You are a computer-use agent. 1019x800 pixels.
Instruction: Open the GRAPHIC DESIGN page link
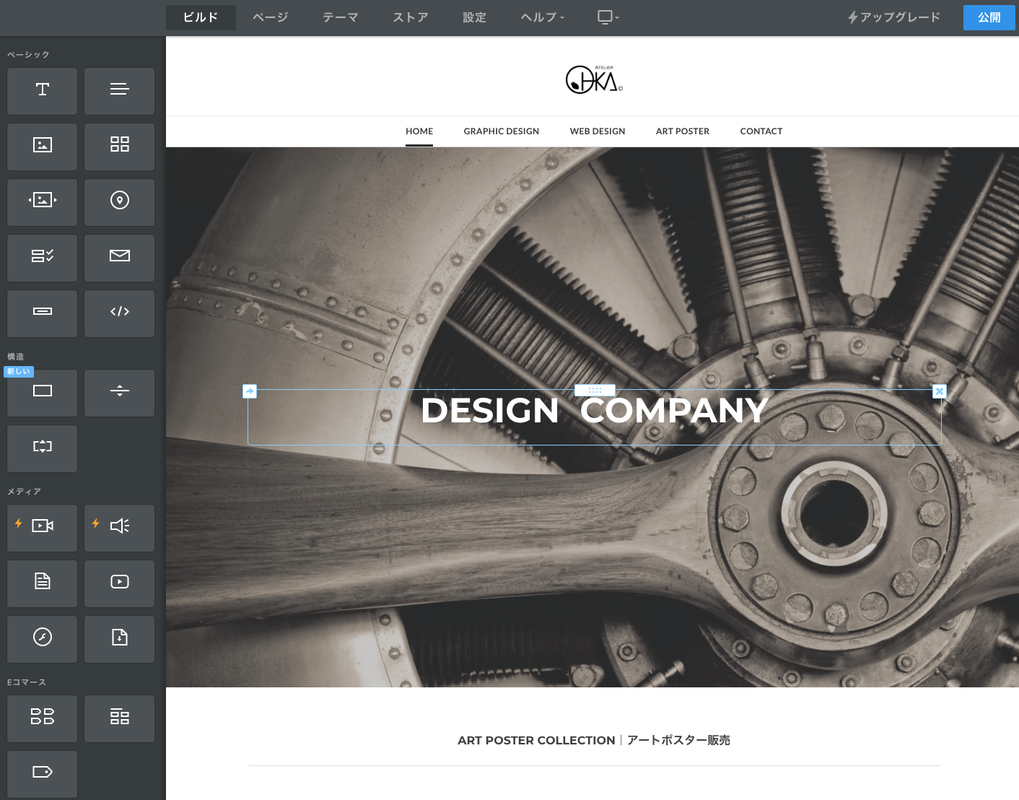coord(502,131)
